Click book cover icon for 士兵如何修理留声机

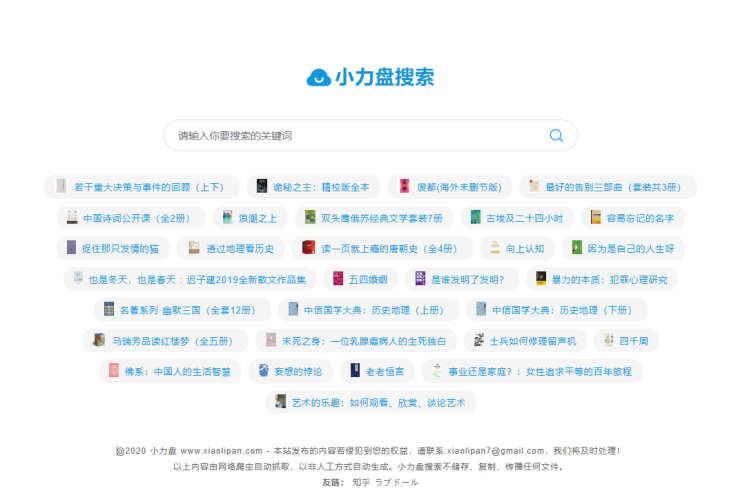pyautogui.click(x=479, y=340)
